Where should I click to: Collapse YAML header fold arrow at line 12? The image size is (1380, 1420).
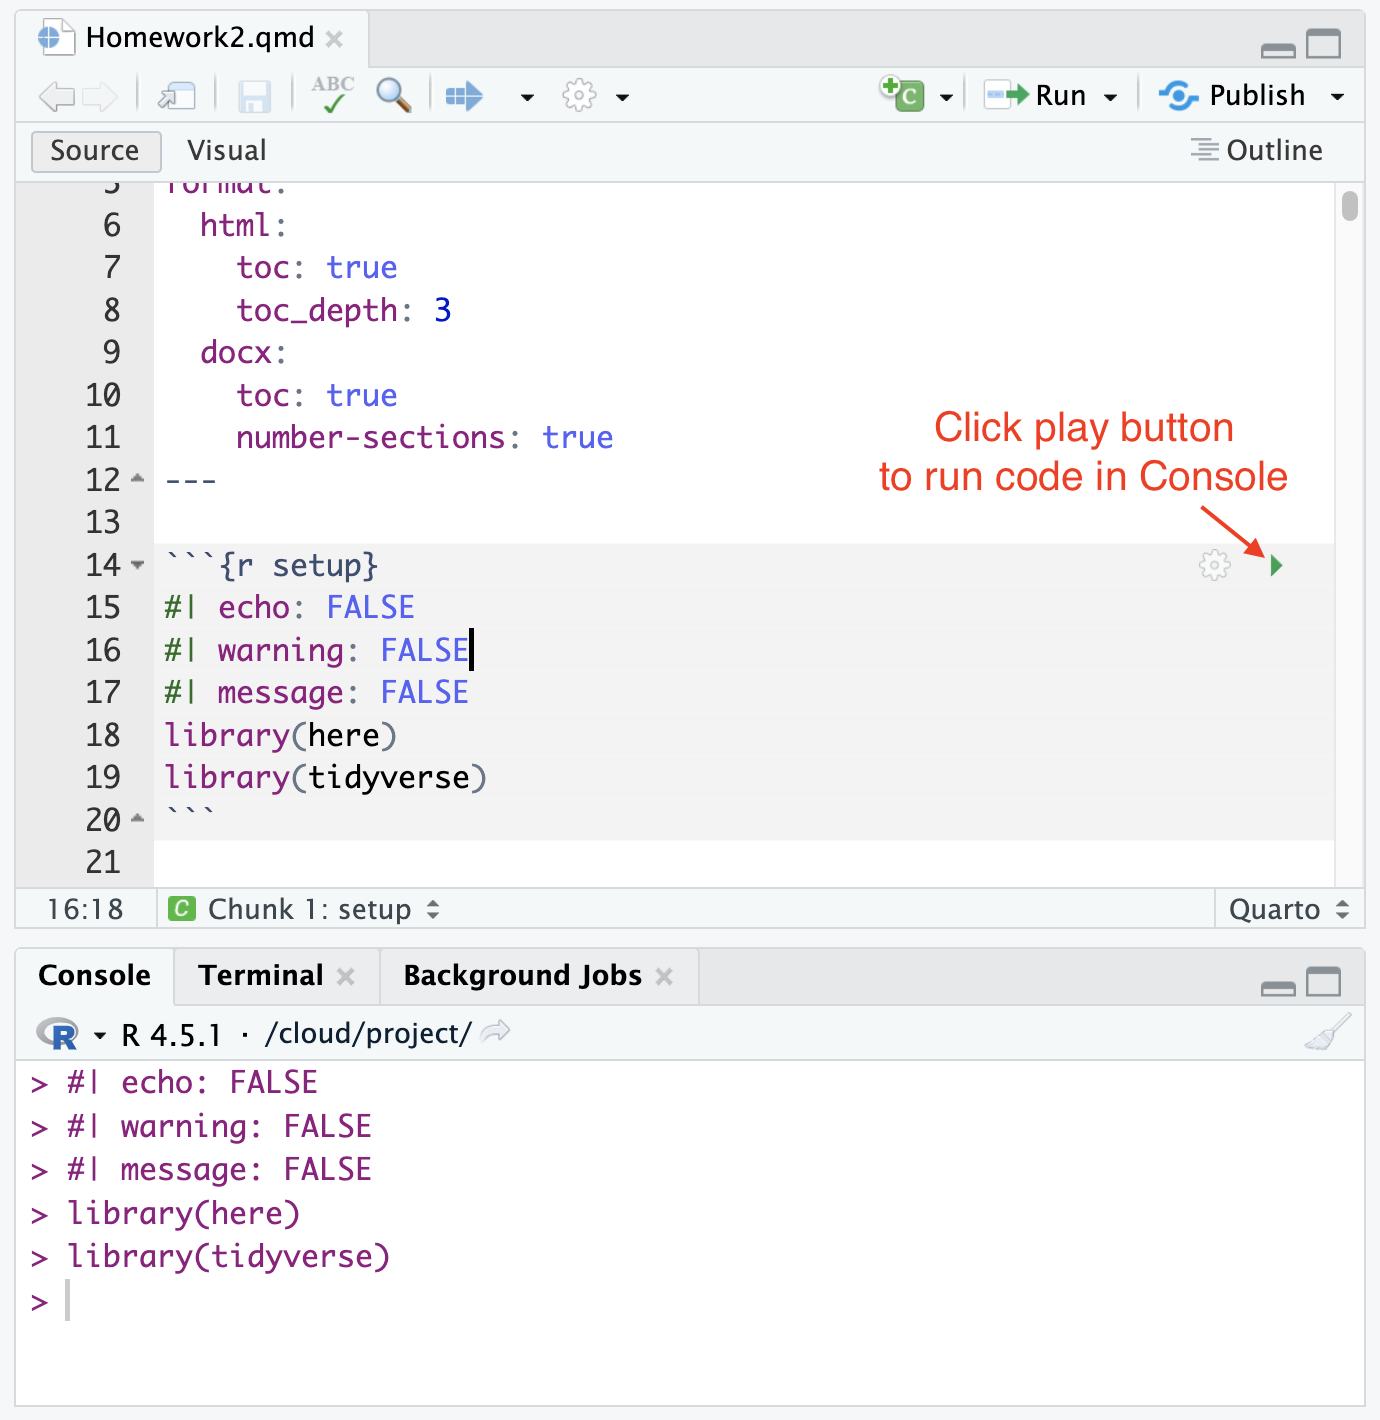[138, 479]
